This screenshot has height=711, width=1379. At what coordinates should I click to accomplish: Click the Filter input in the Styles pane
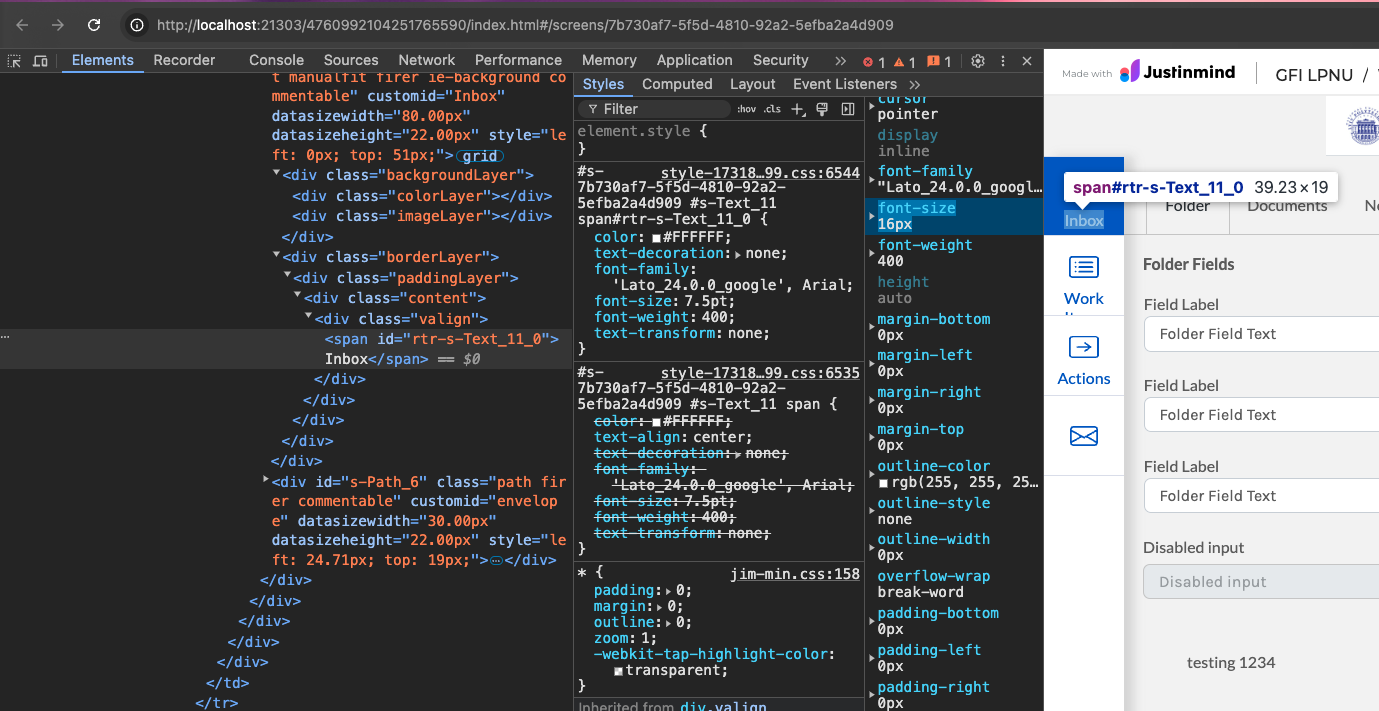[660, 109]
